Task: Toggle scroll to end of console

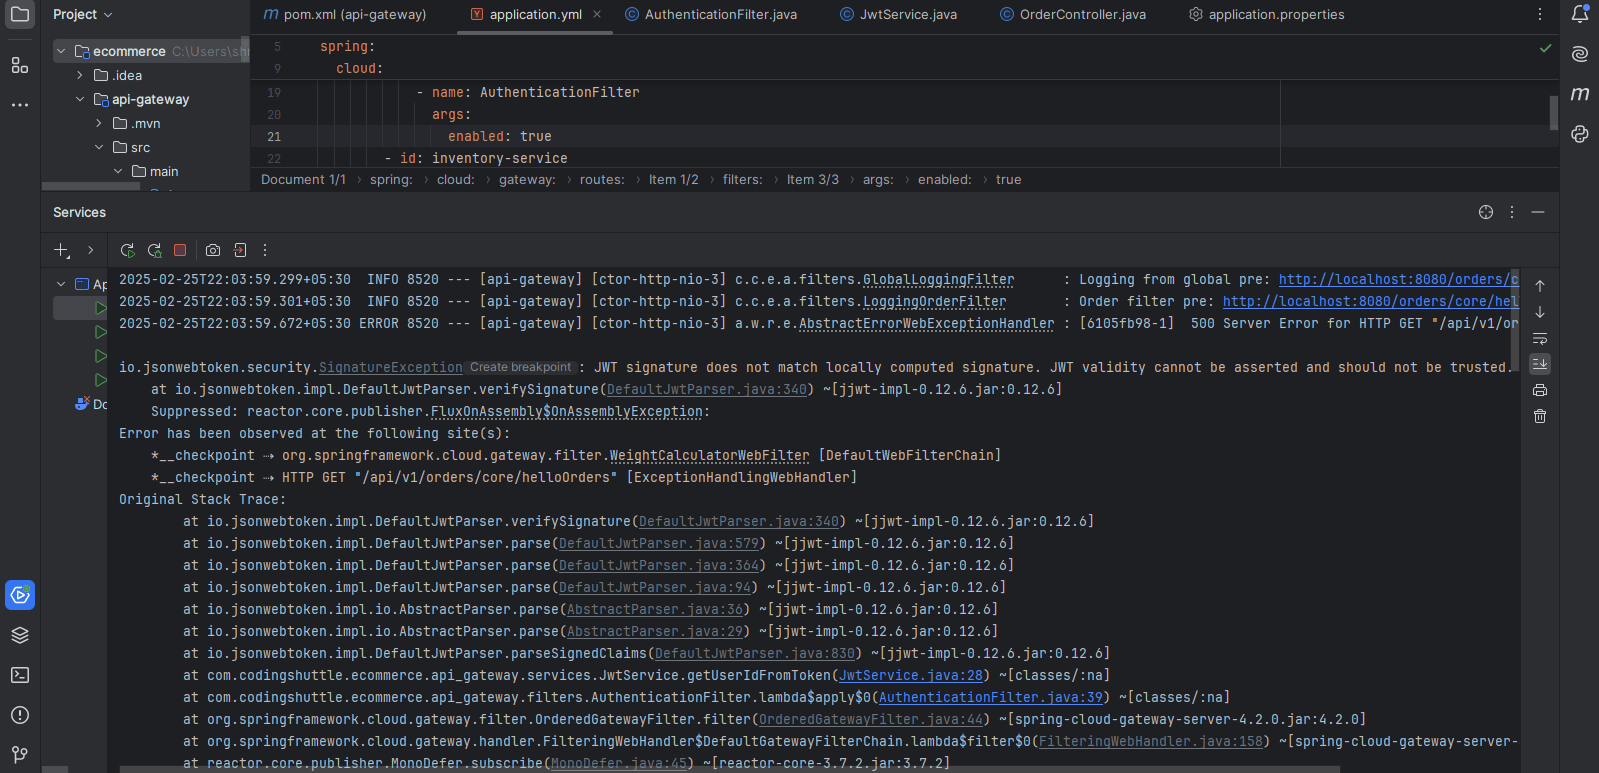Action: coord(1540,364)
